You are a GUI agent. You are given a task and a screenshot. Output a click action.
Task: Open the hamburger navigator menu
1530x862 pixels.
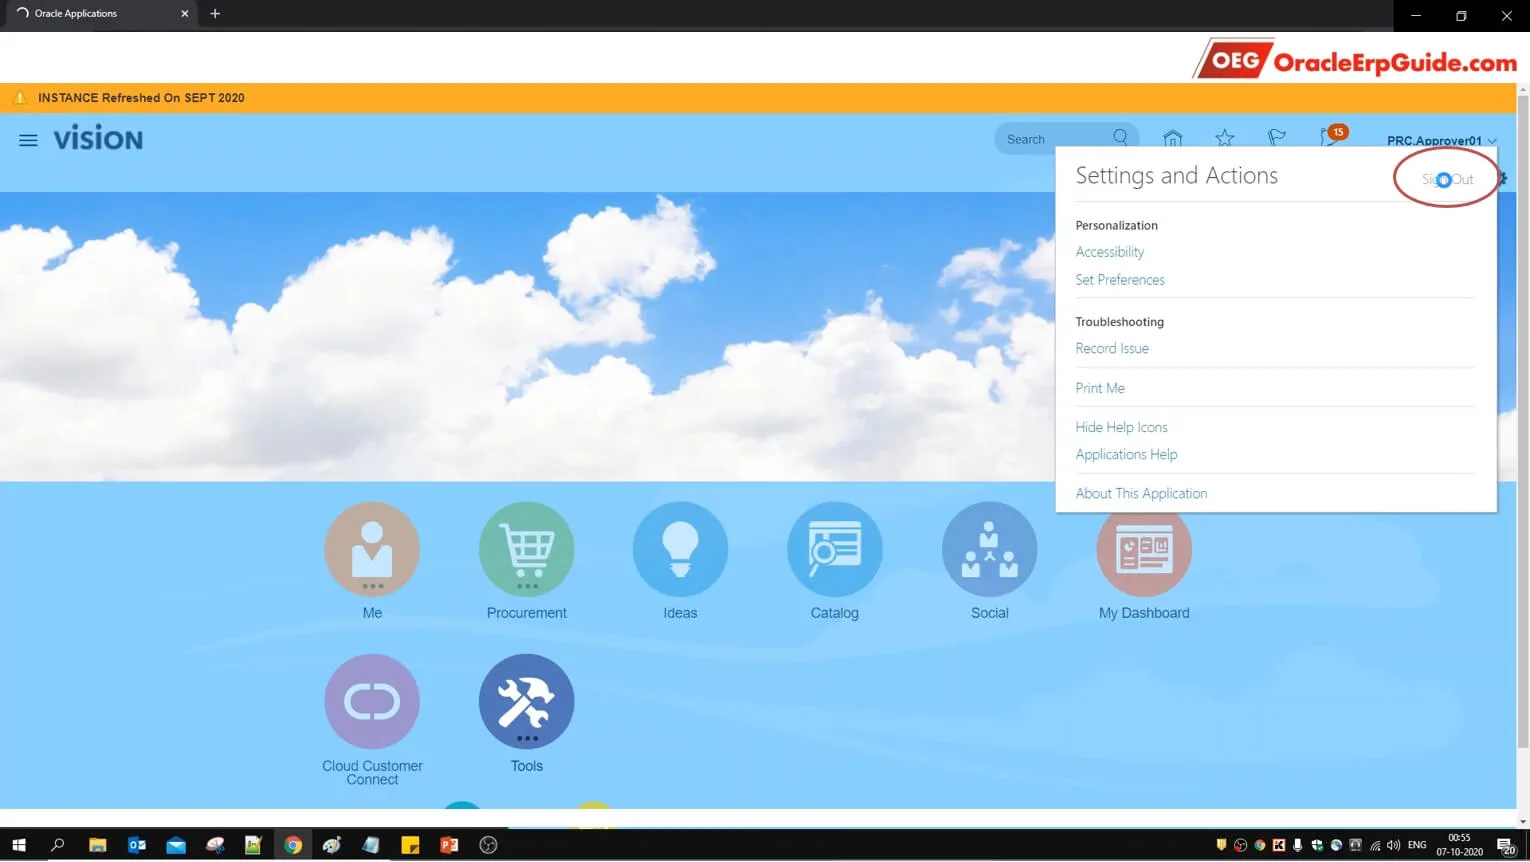(28, 140)
